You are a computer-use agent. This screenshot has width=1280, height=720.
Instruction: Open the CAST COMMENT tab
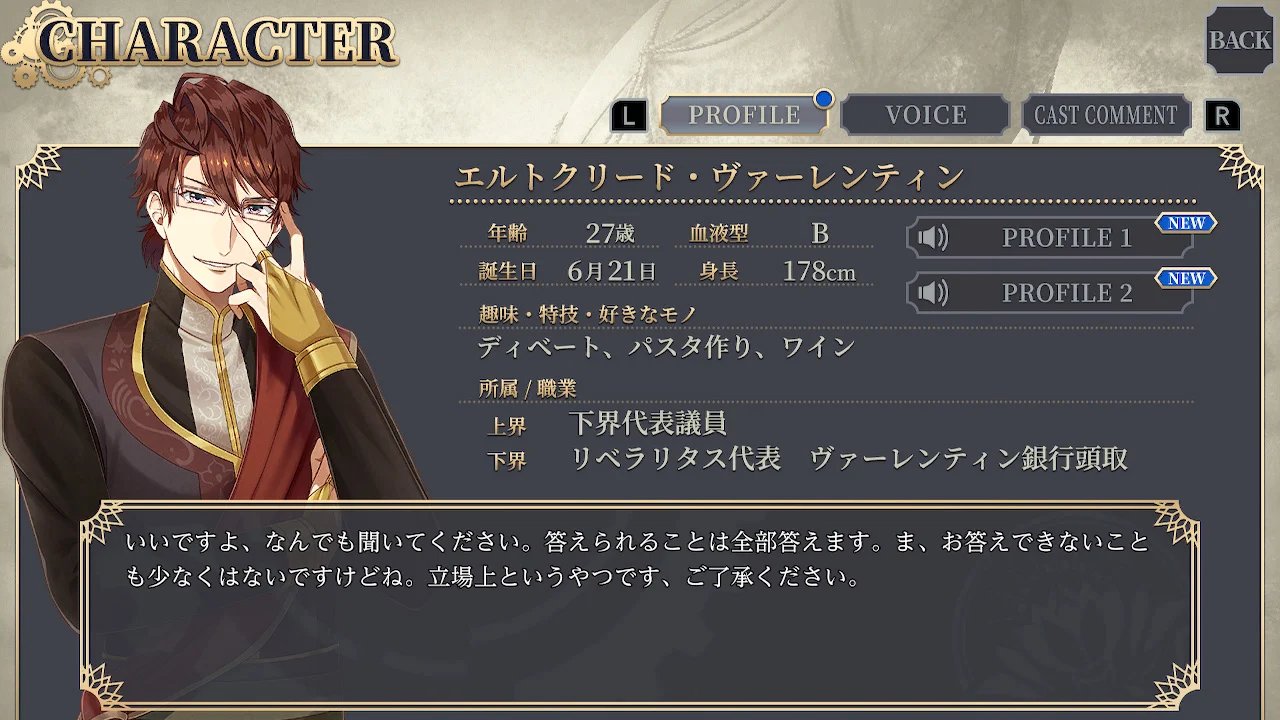(x=1106, y=115)
